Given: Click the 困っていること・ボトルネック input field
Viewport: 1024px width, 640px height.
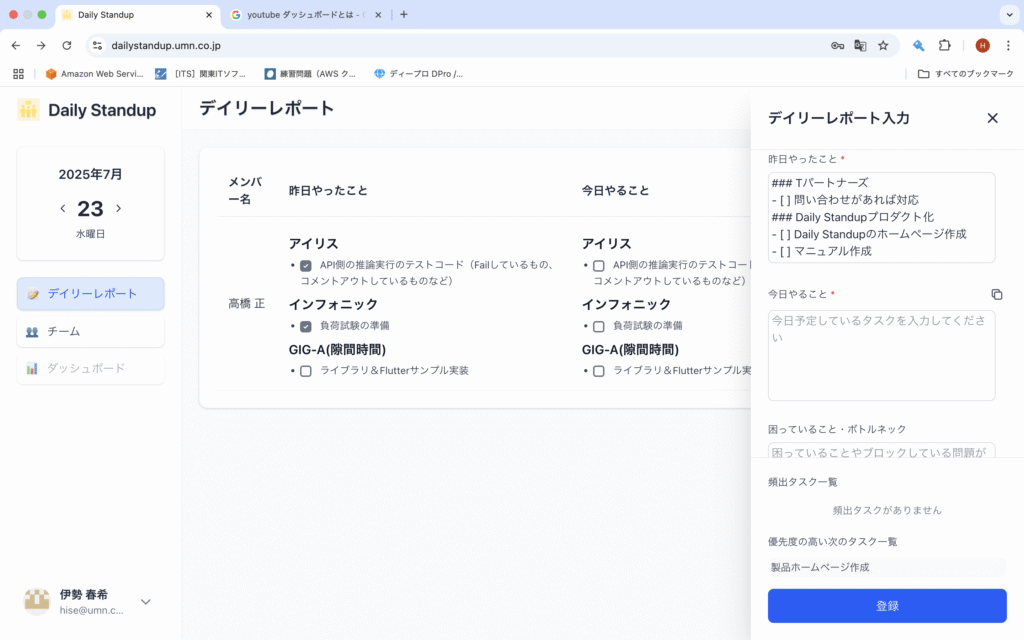Looking at the screenshot, I should tap(881, 451).
